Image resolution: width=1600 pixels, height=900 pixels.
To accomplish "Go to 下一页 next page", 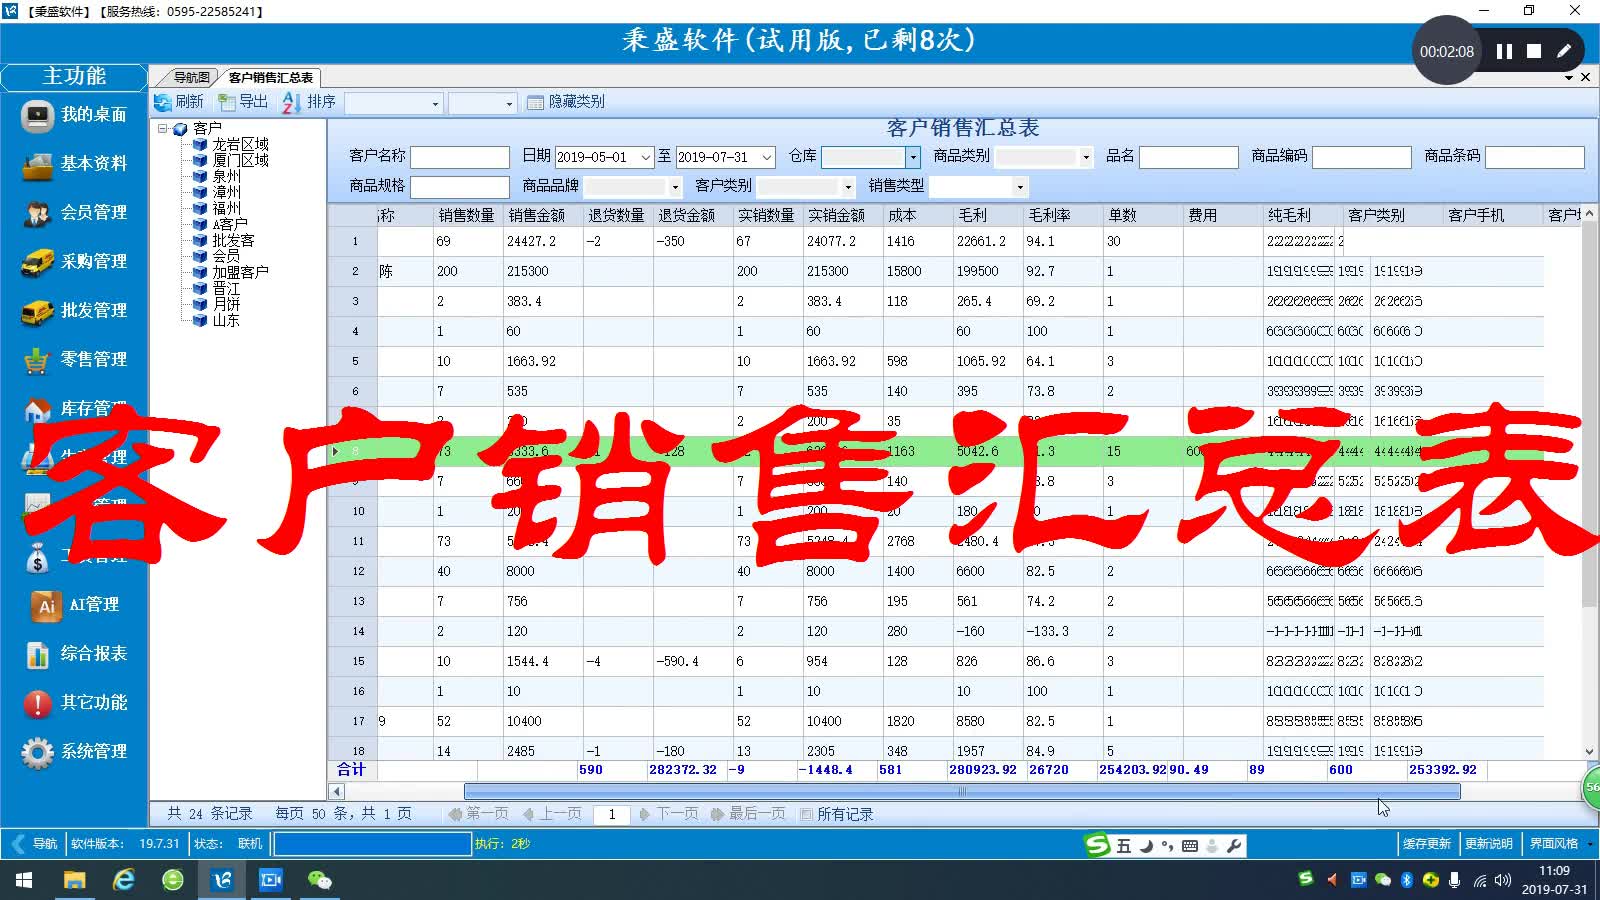I will (669, 814).
